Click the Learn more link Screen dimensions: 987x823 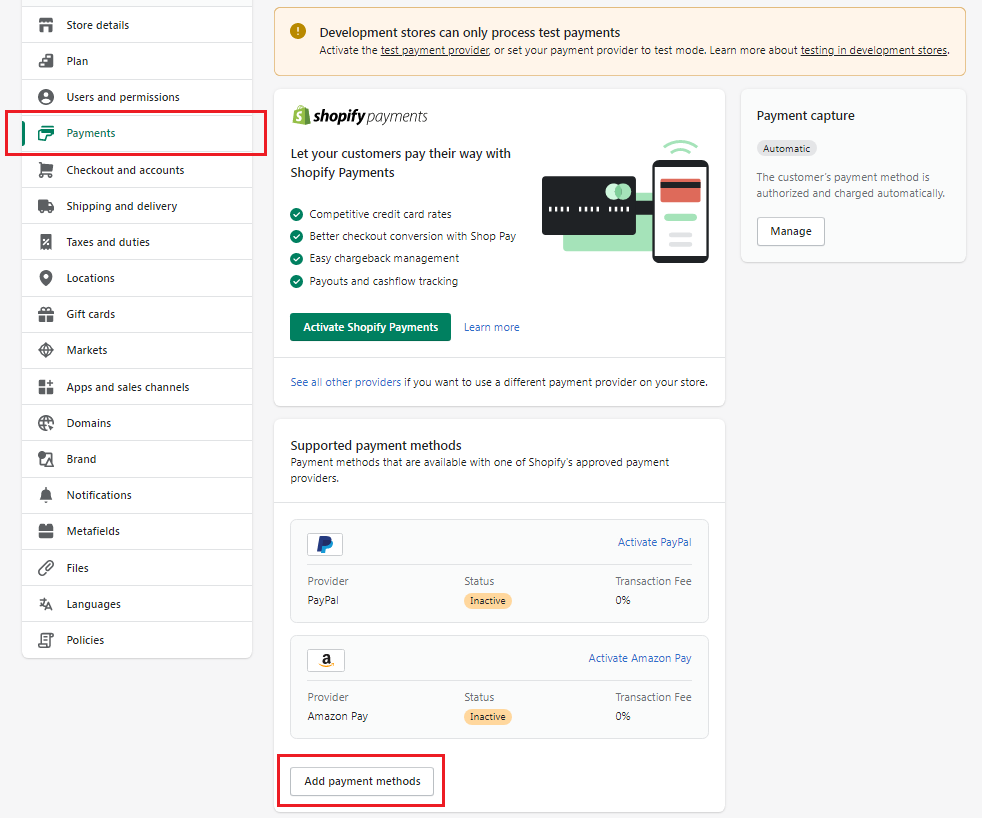[x=492, y=327]
